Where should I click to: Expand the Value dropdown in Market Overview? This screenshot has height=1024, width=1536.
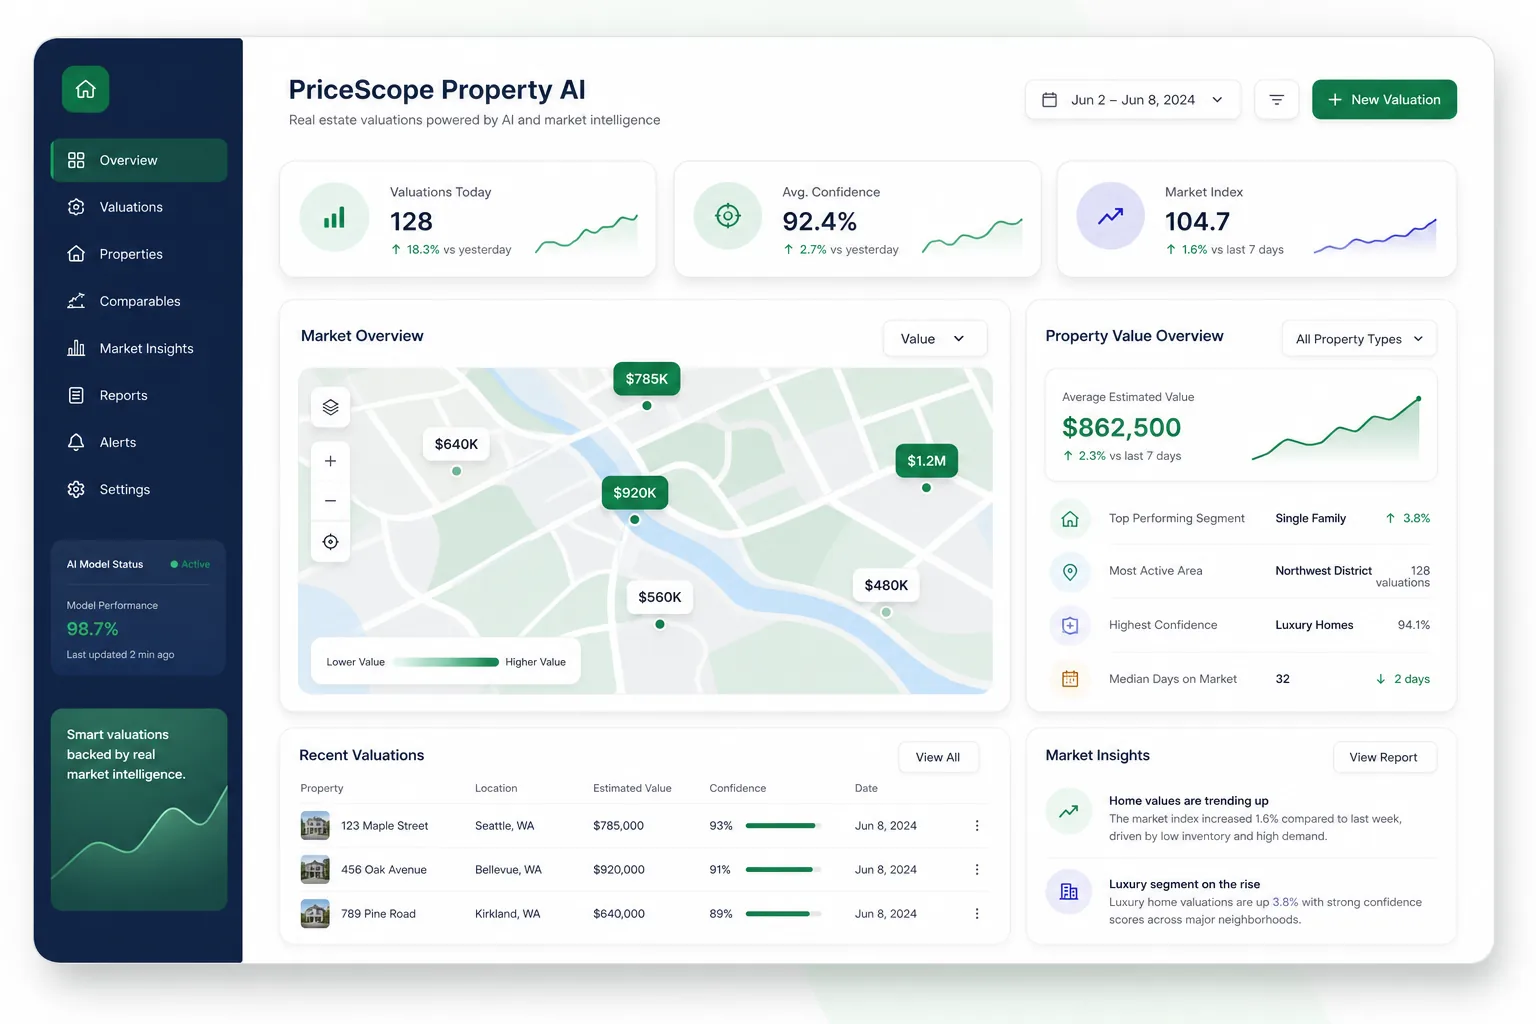935,339
